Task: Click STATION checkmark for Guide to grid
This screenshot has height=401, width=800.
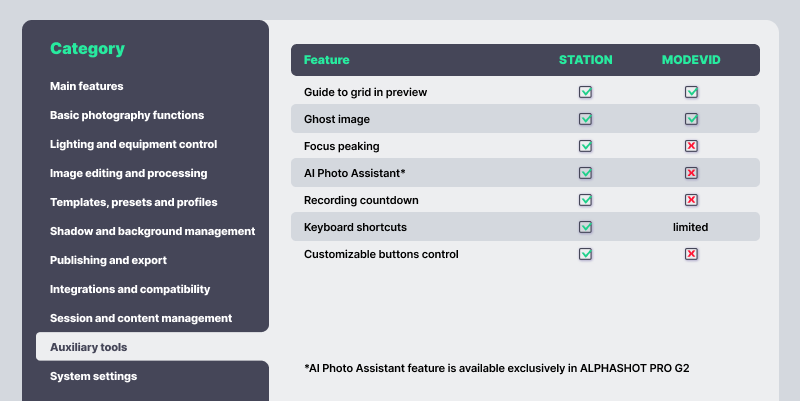Action: (x=585, y=92)
